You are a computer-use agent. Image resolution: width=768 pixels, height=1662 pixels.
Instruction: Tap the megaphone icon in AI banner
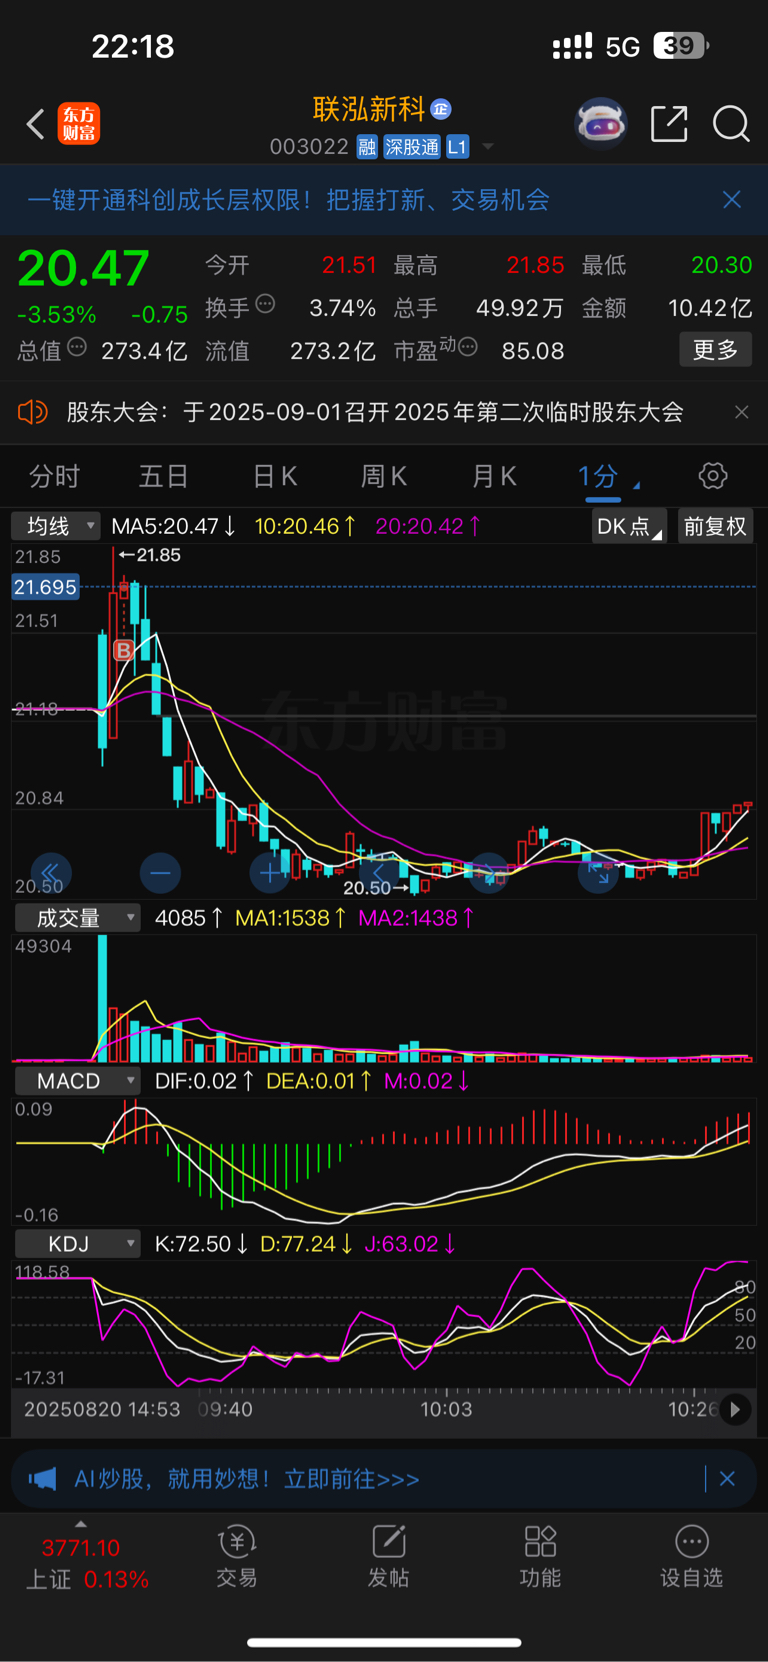pos(42,1479)
